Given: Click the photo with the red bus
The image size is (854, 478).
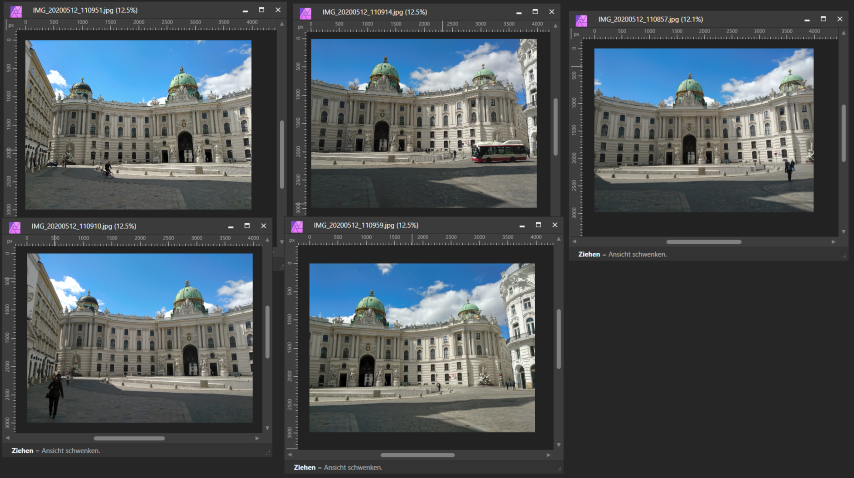Looking at the screenshot, I should [424, 123].
